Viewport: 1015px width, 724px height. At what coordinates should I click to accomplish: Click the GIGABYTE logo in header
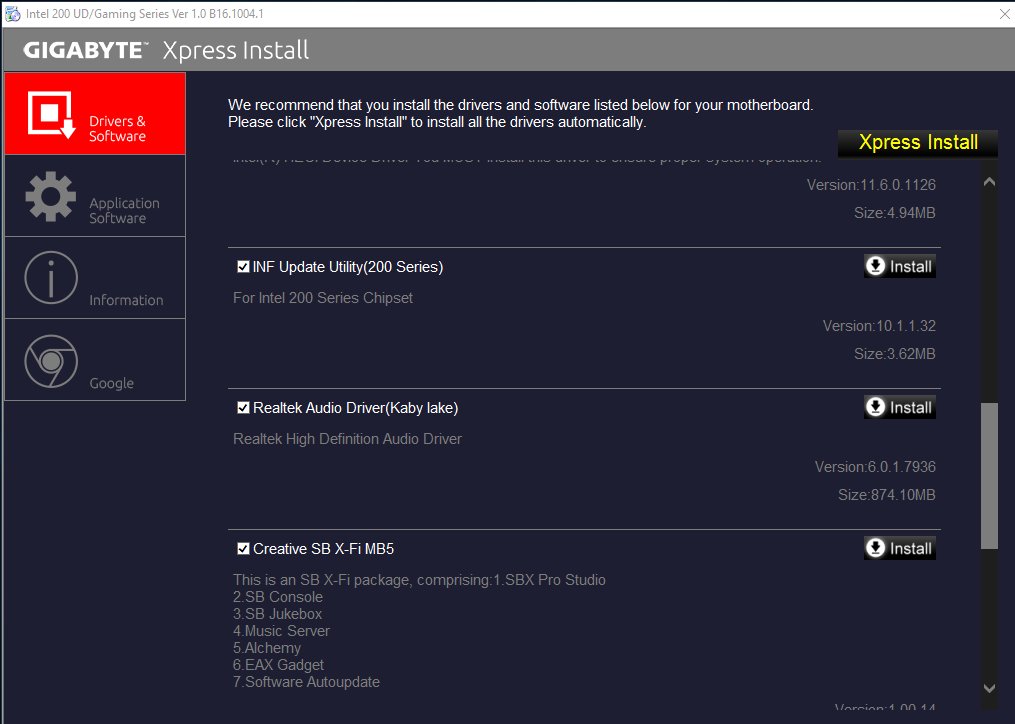(86, 50)
